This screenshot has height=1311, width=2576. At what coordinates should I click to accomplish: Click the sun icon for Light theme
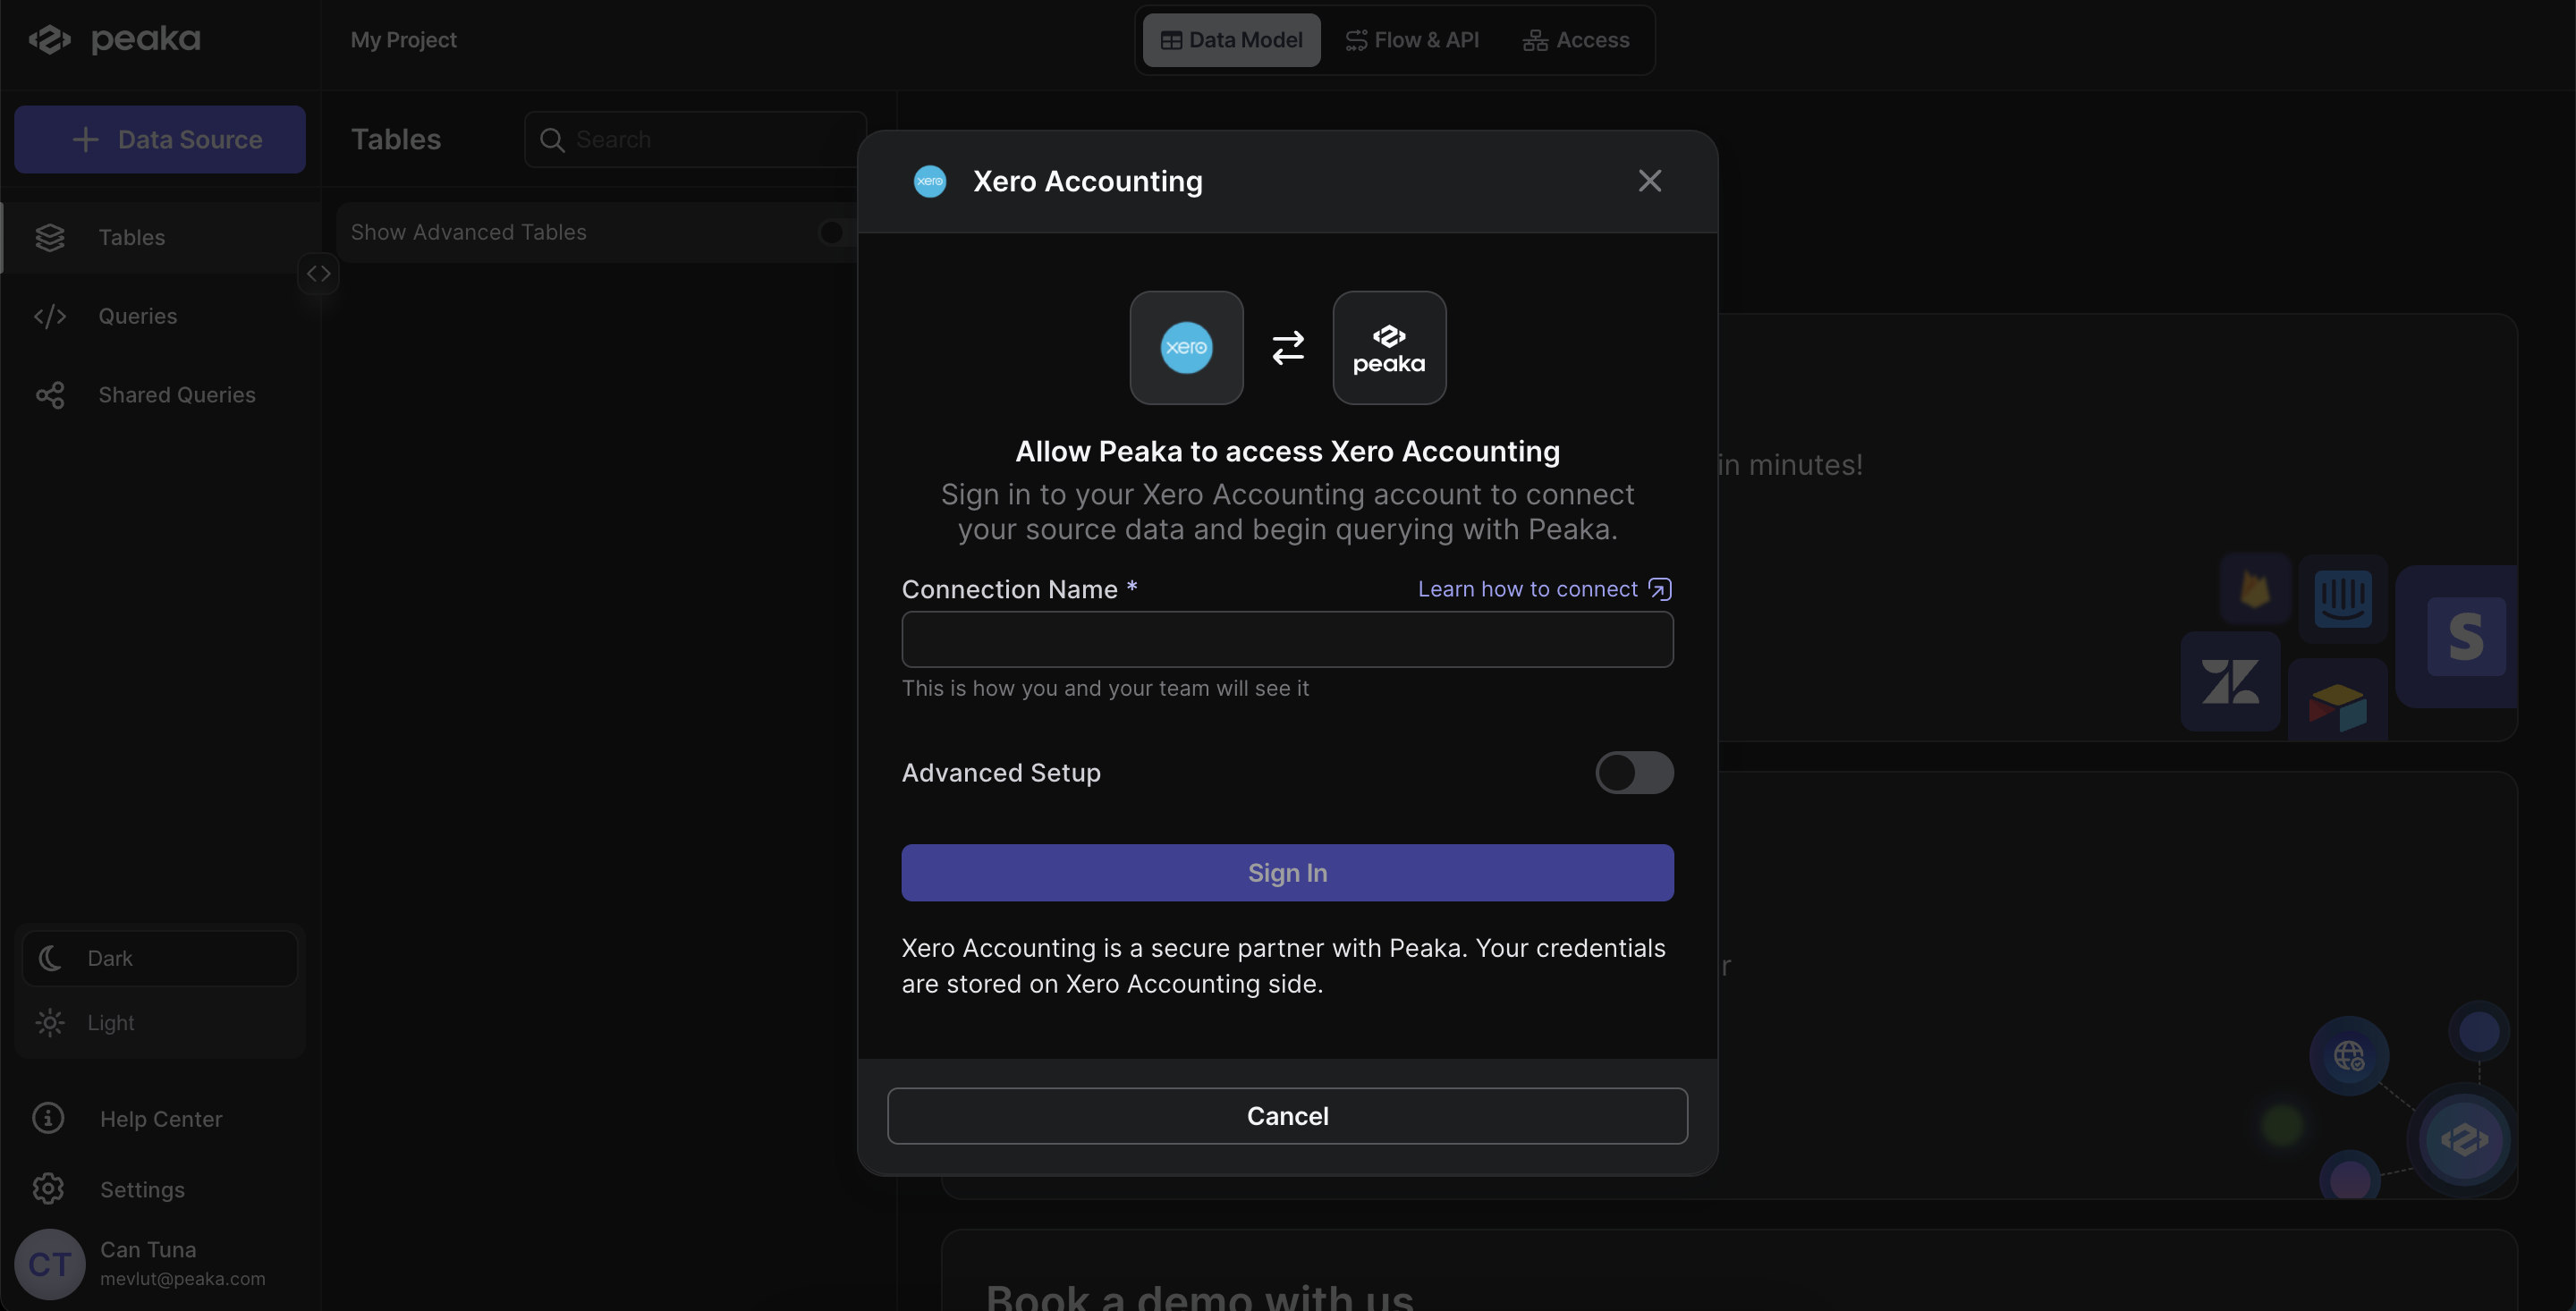pyautogui.click(x=49, y=1022)
